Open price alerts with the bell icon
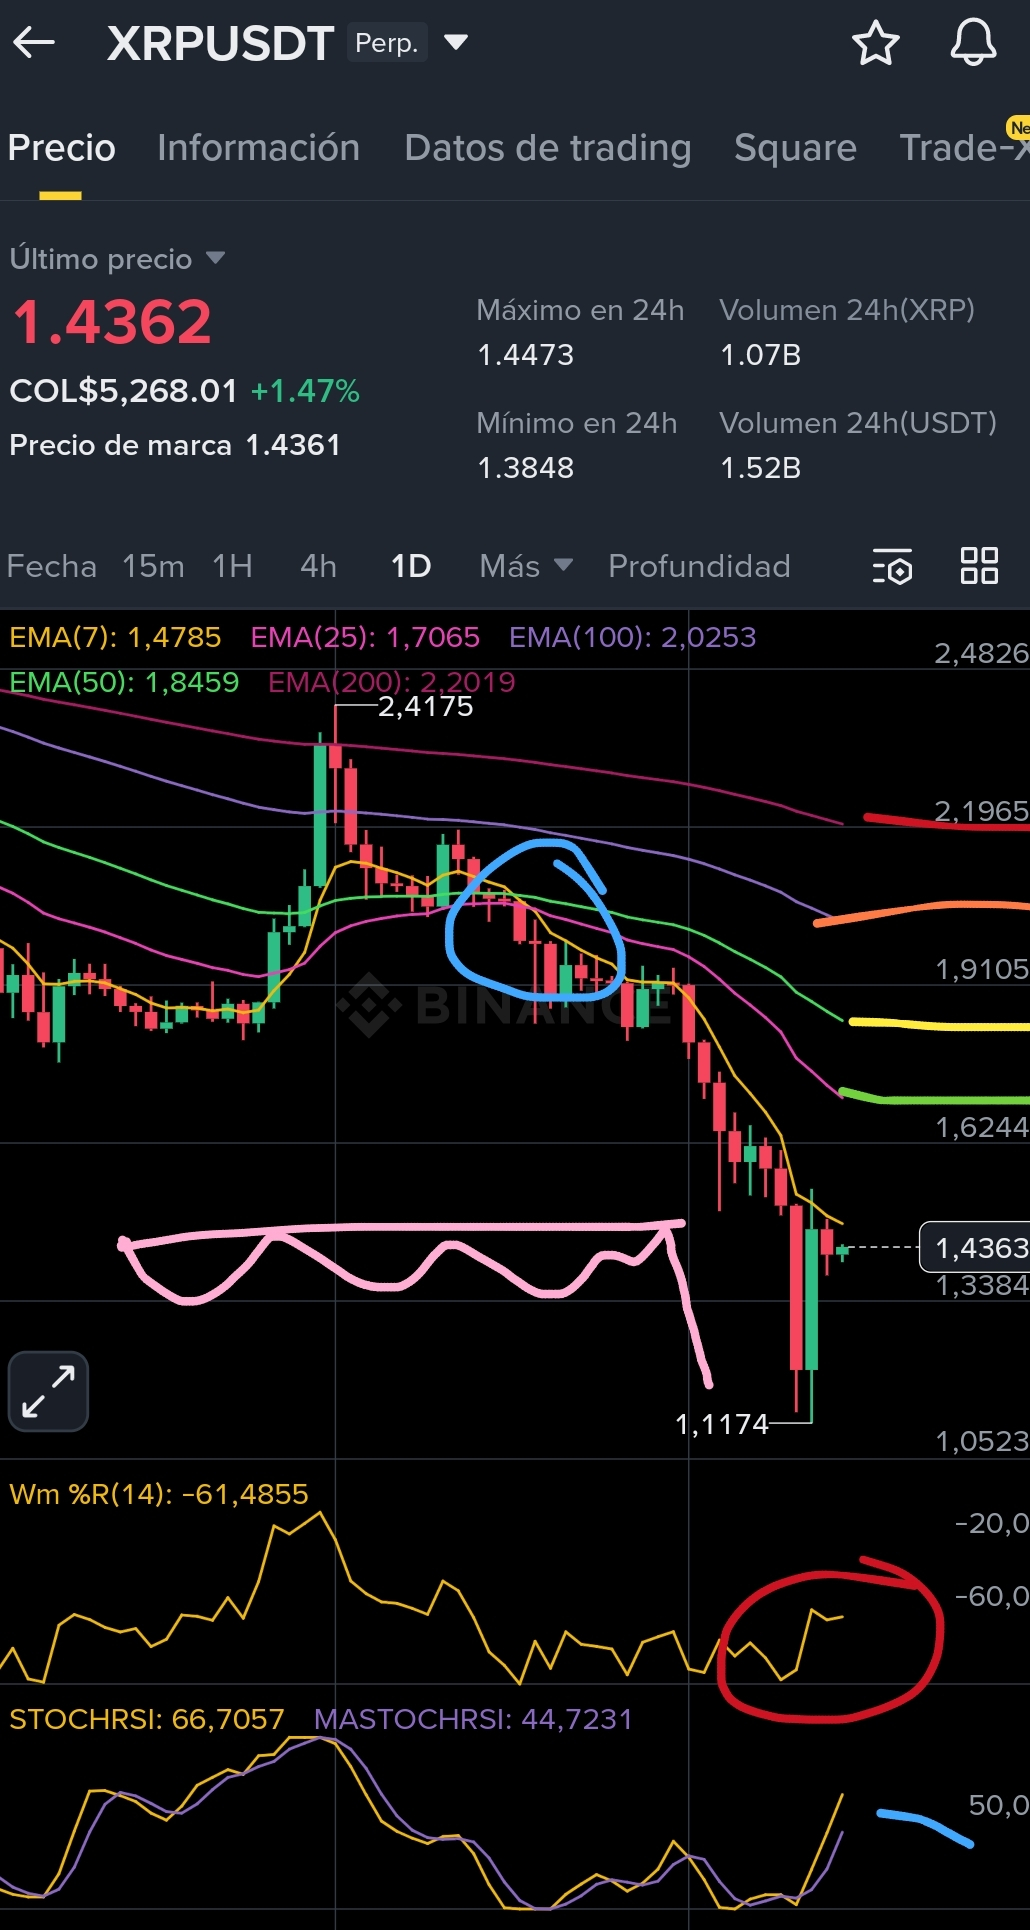This screenshot has width=1030, height=1930. click(x=973, y=43)
